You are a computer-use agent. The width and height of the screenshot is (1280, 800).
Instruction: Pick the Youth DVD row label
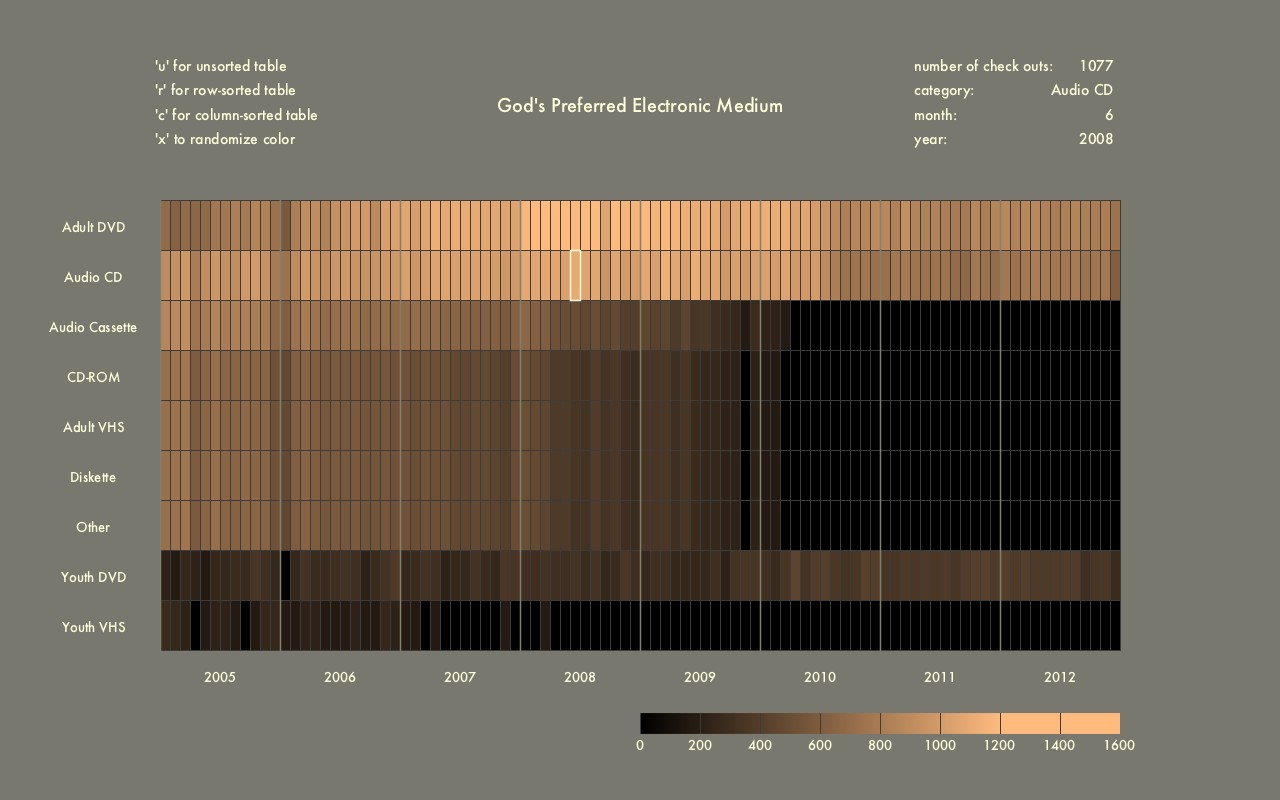click(93, 577)
